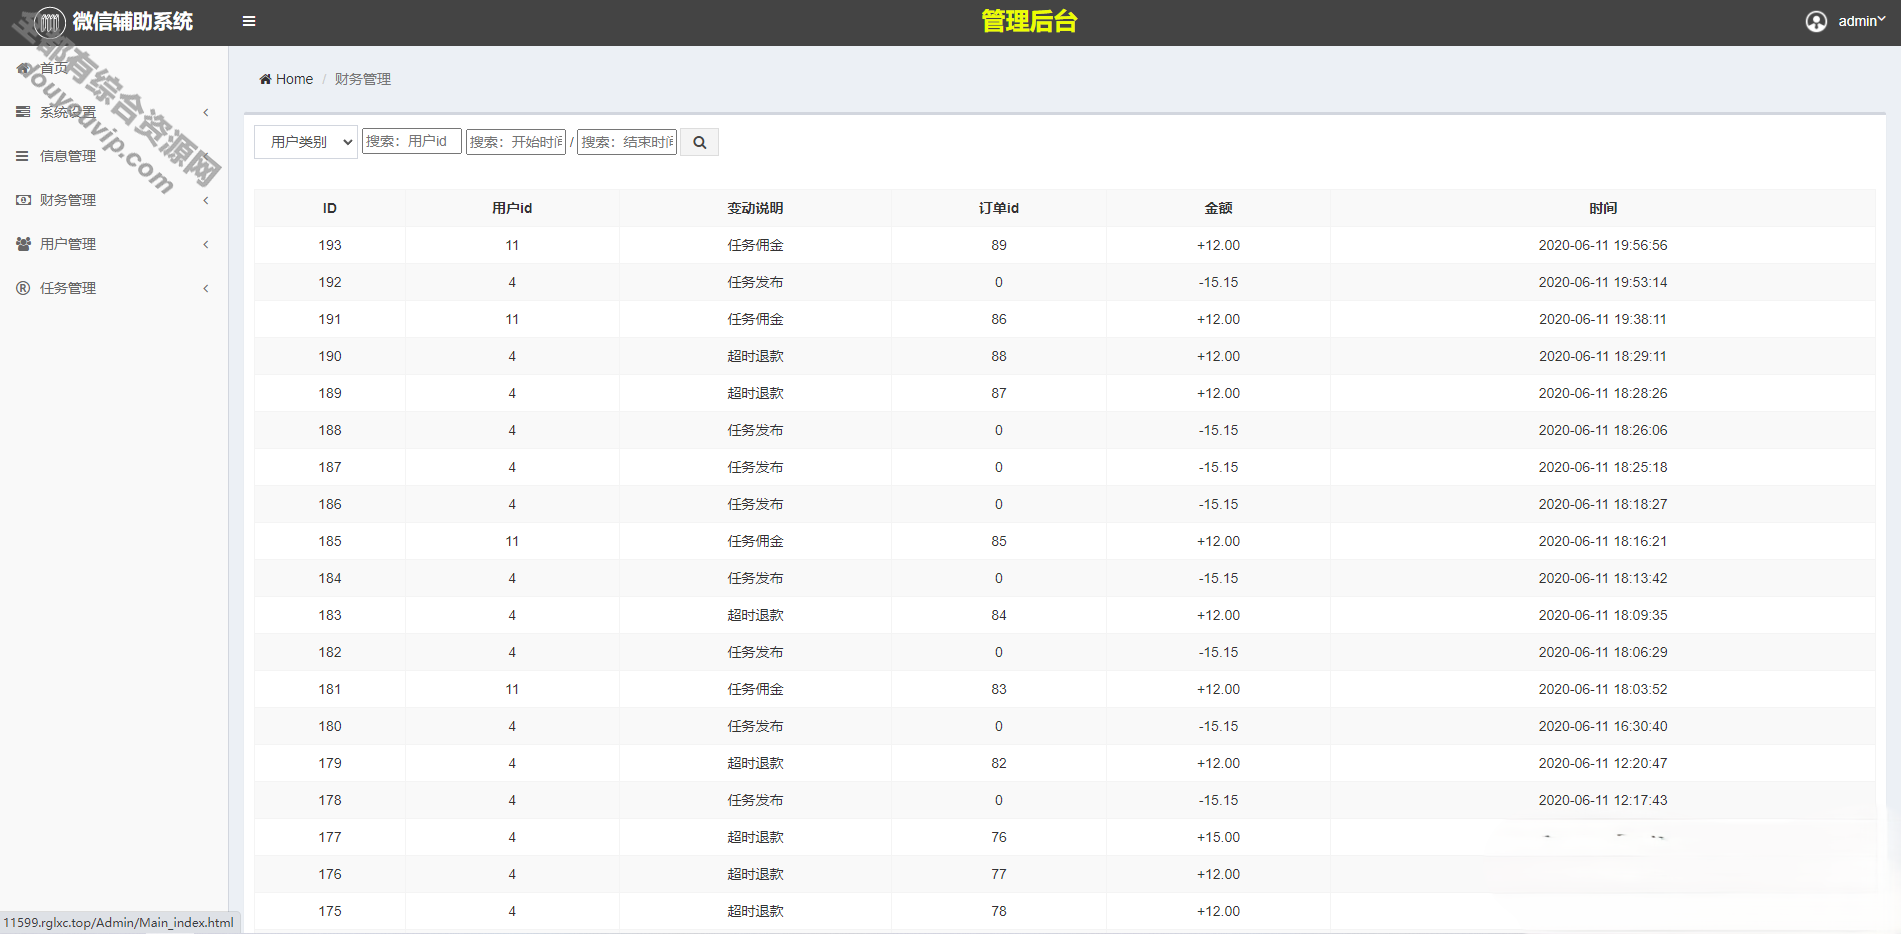Toggle the hamburger sidebar menu icon
The width and height of the screenshot is (1901, 934).
[249, 21]
